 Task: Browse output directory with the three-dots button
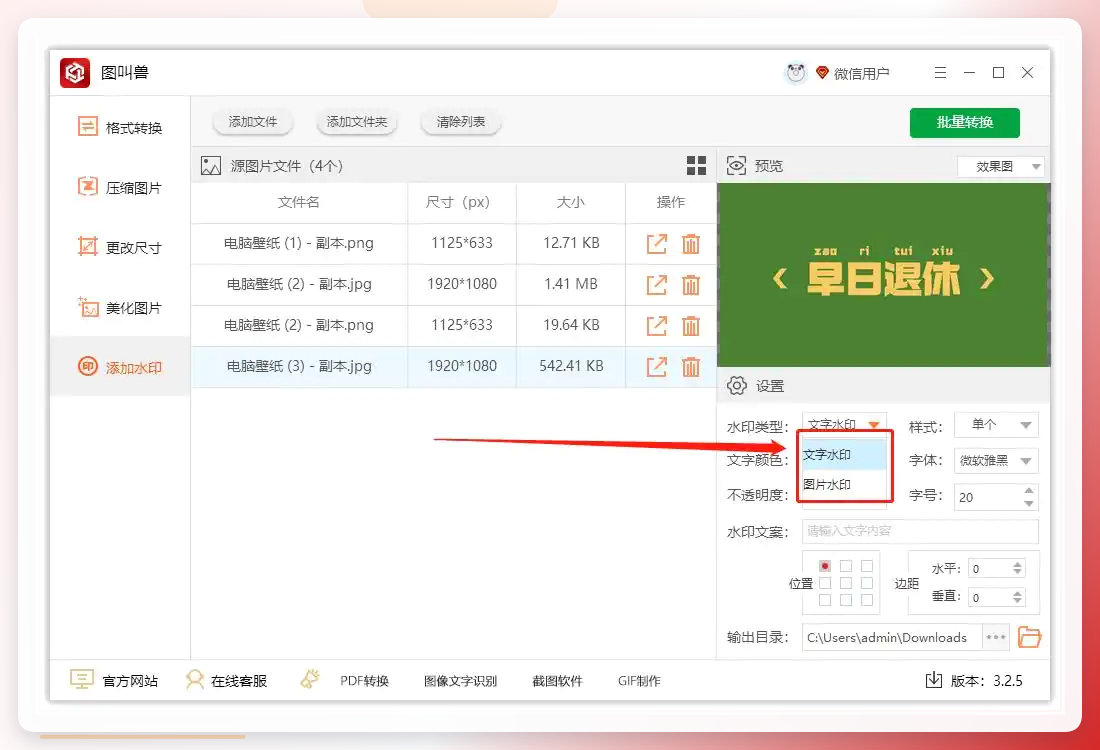pyautogui.click(x=995, y=637)
